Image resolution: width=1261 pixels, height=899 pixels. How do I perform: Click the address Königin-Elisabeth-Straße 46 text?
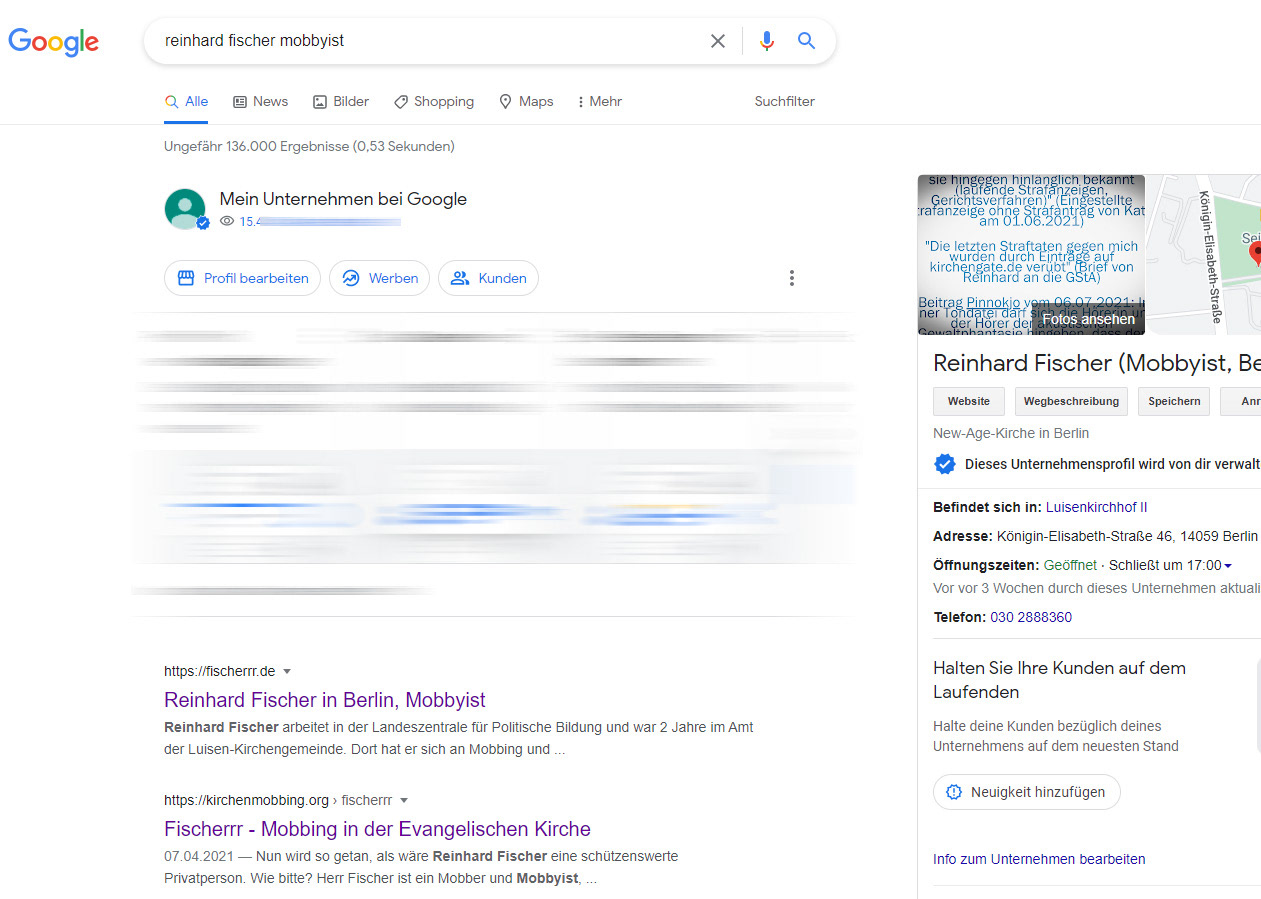tap(1127, 536)
